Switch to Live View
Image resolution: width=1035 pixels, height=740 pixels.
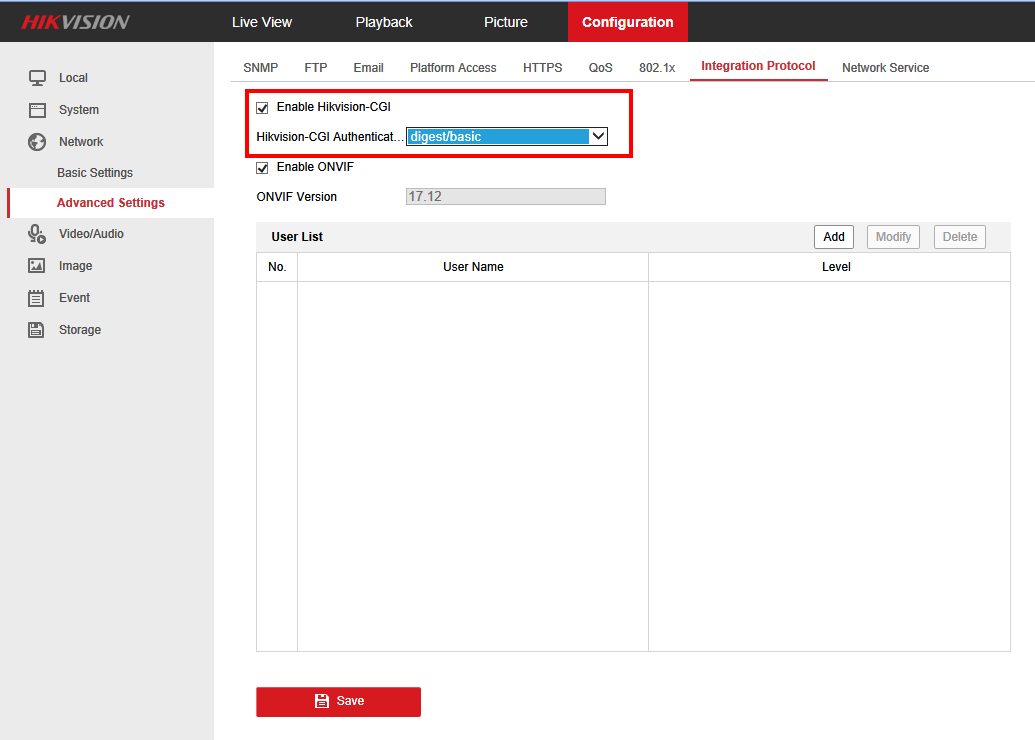(x=262, y=21)
